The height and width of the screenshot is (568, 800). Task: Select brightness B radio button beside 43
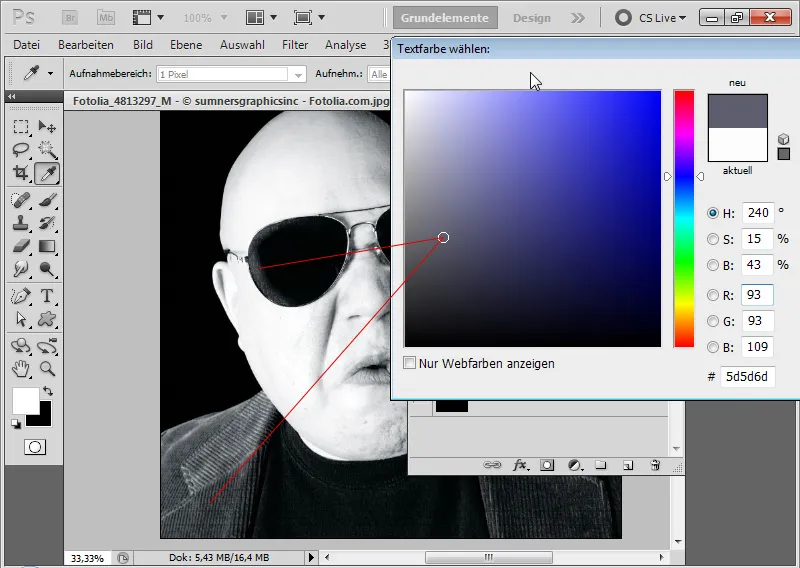click(713, 265)
